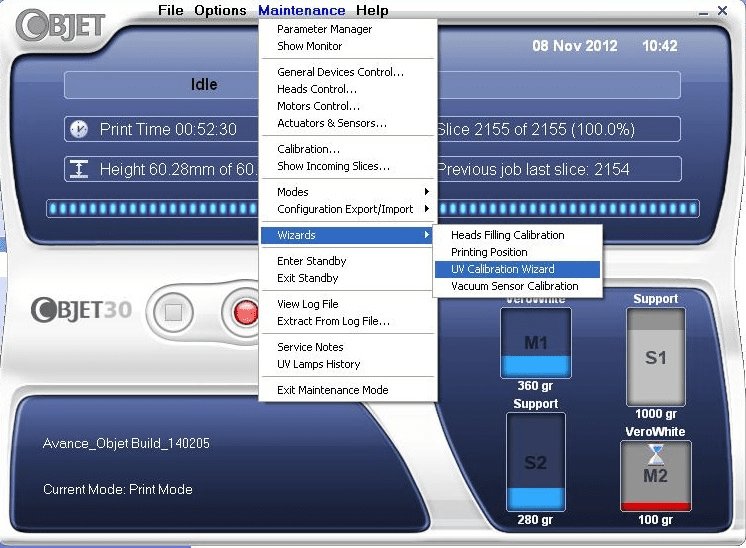
Task: Select Actuators & Sensors entry
Action: point(348,123)
